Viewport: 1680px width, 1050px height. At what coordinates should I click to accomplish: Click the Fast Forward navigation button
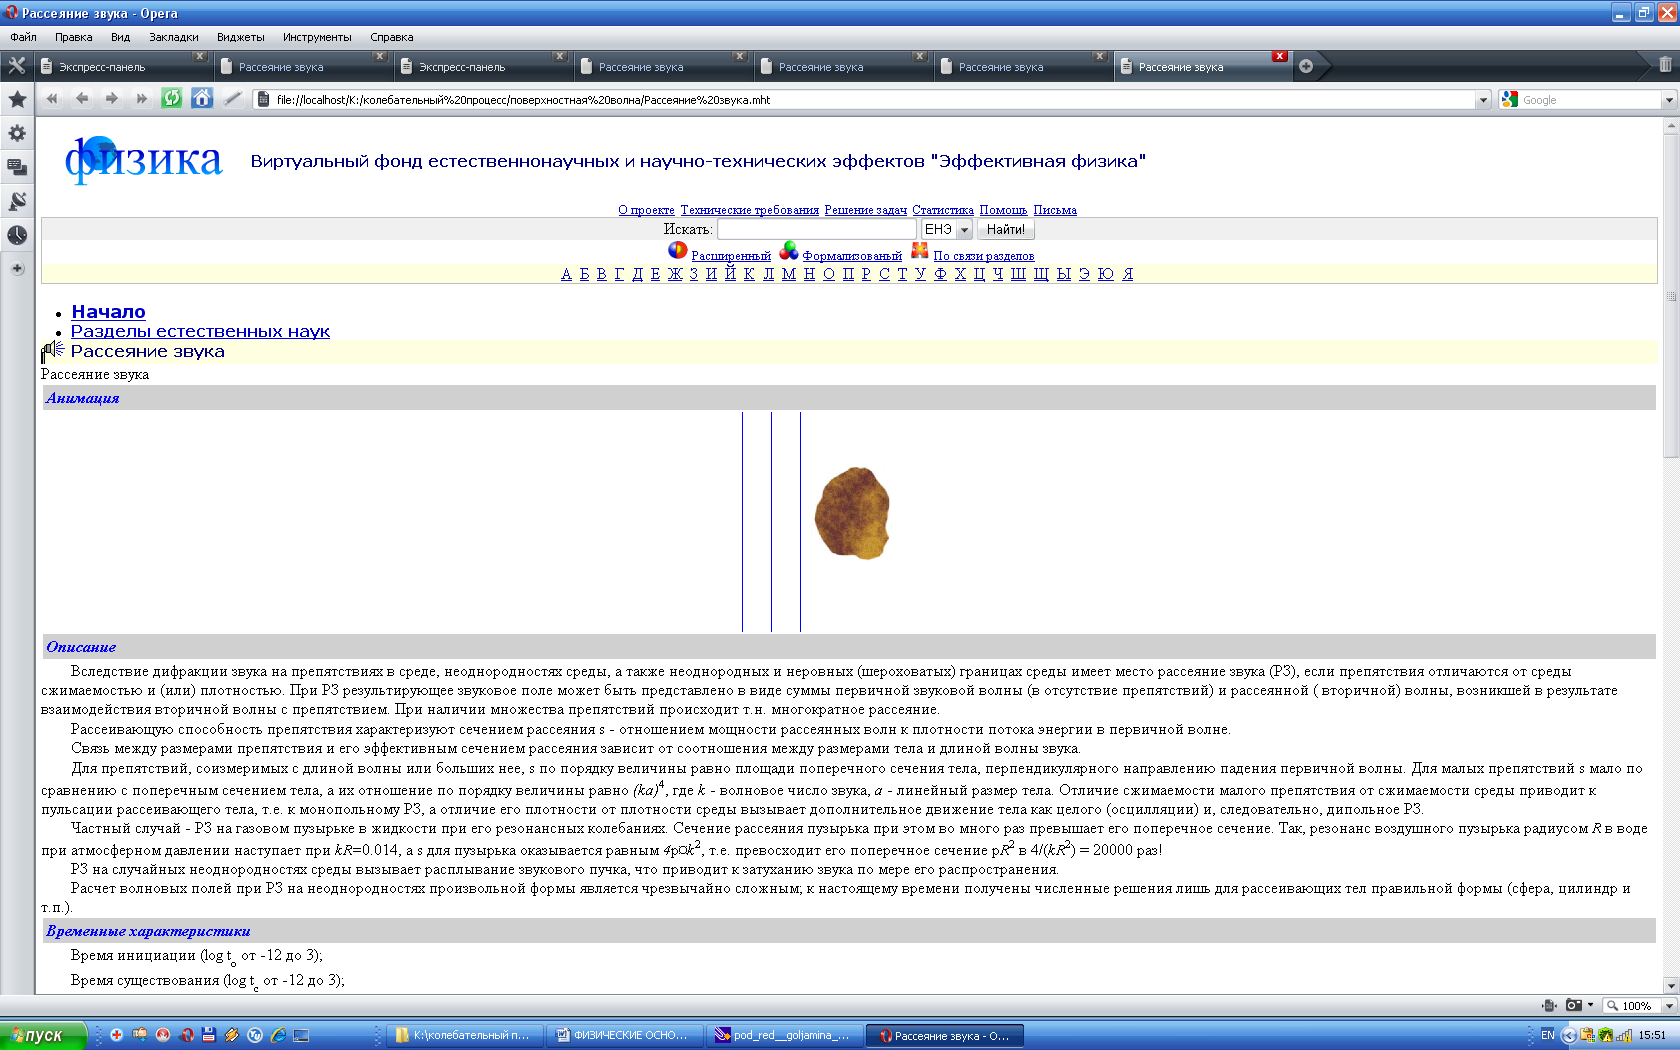click(x=141, y=98)
